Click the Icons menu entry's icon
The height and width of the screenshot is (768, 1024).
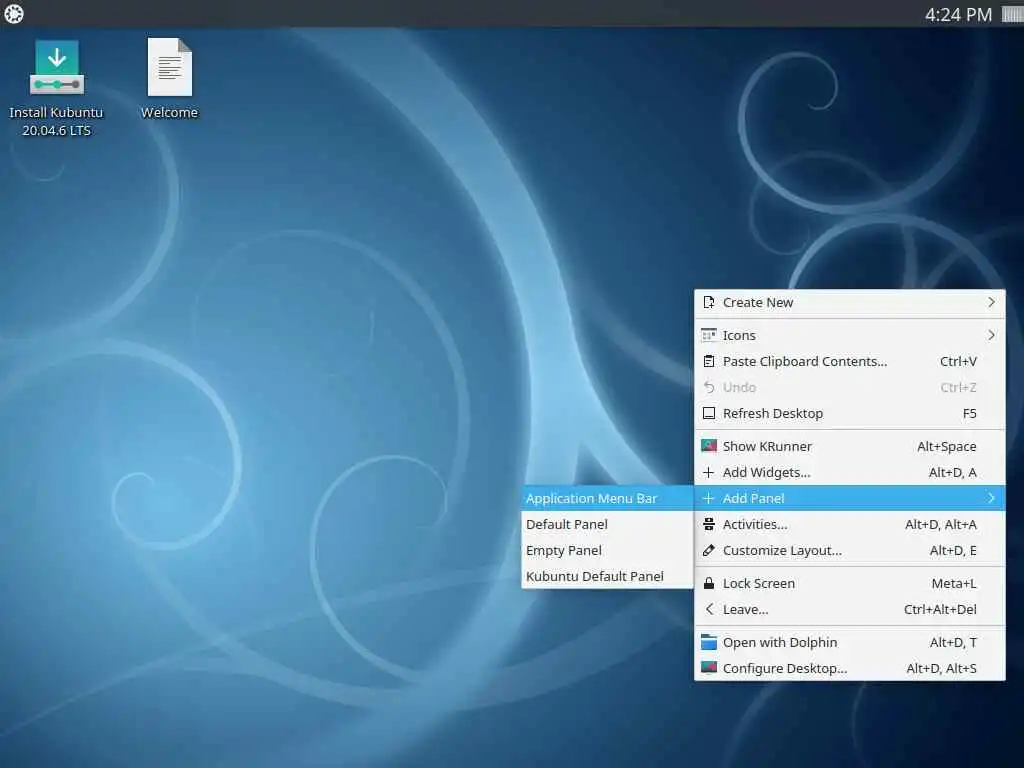709,335
